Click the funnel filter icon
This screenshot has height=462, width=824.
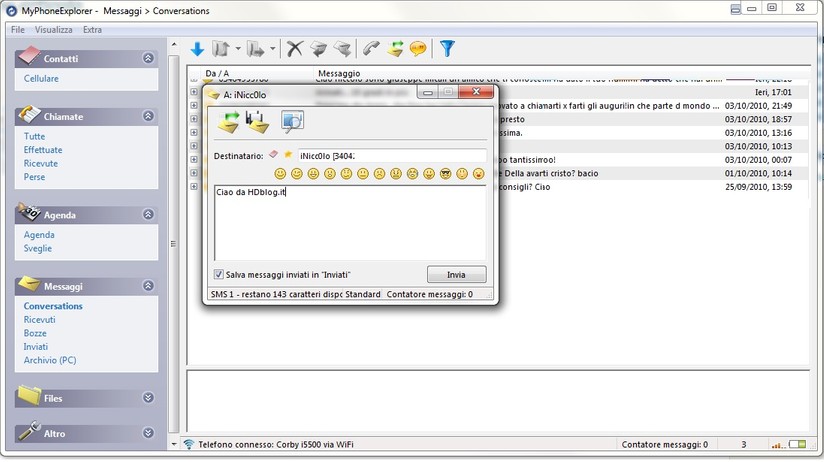tap(447, 48)
